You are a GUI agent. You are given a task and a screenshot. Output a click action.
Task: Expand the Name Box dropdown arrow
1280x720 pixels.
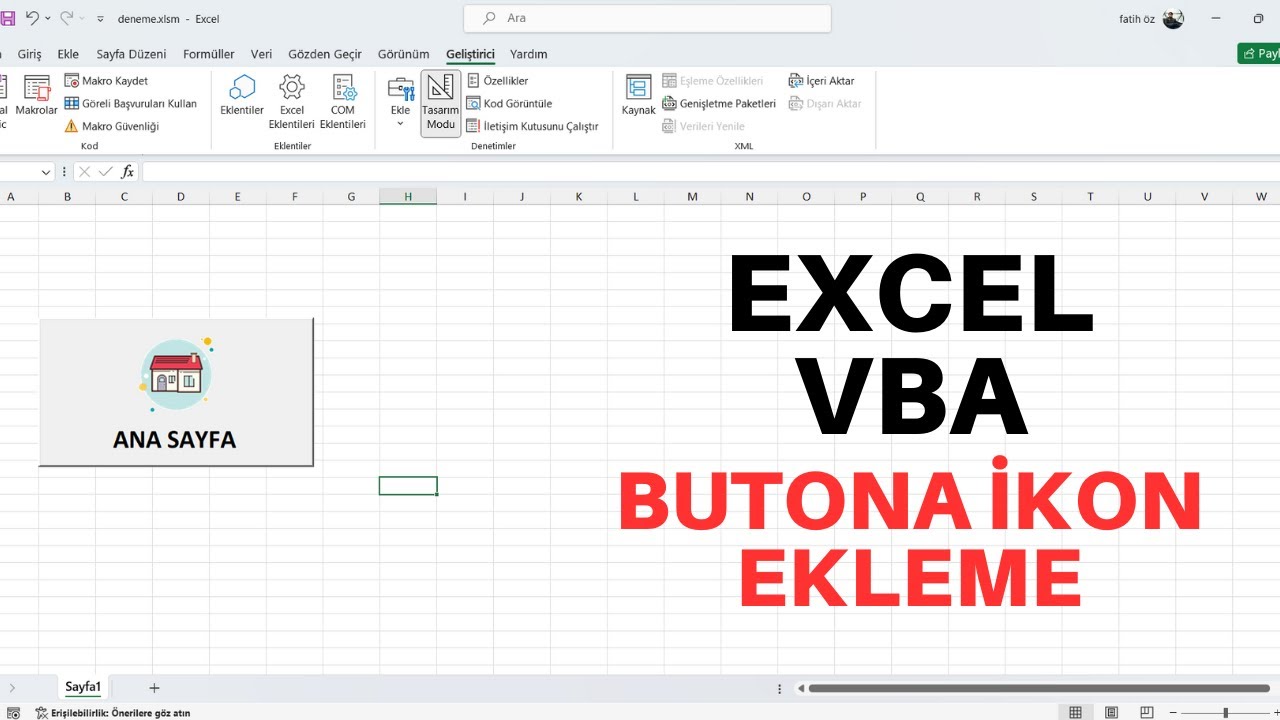pos(46,172)
